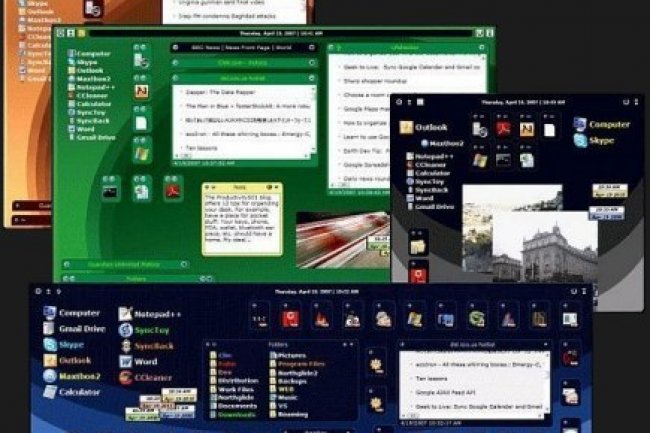Open Computer shortcut in blue-themed desktop
This screenshot has height=433, width=650.
click(71, 312)
